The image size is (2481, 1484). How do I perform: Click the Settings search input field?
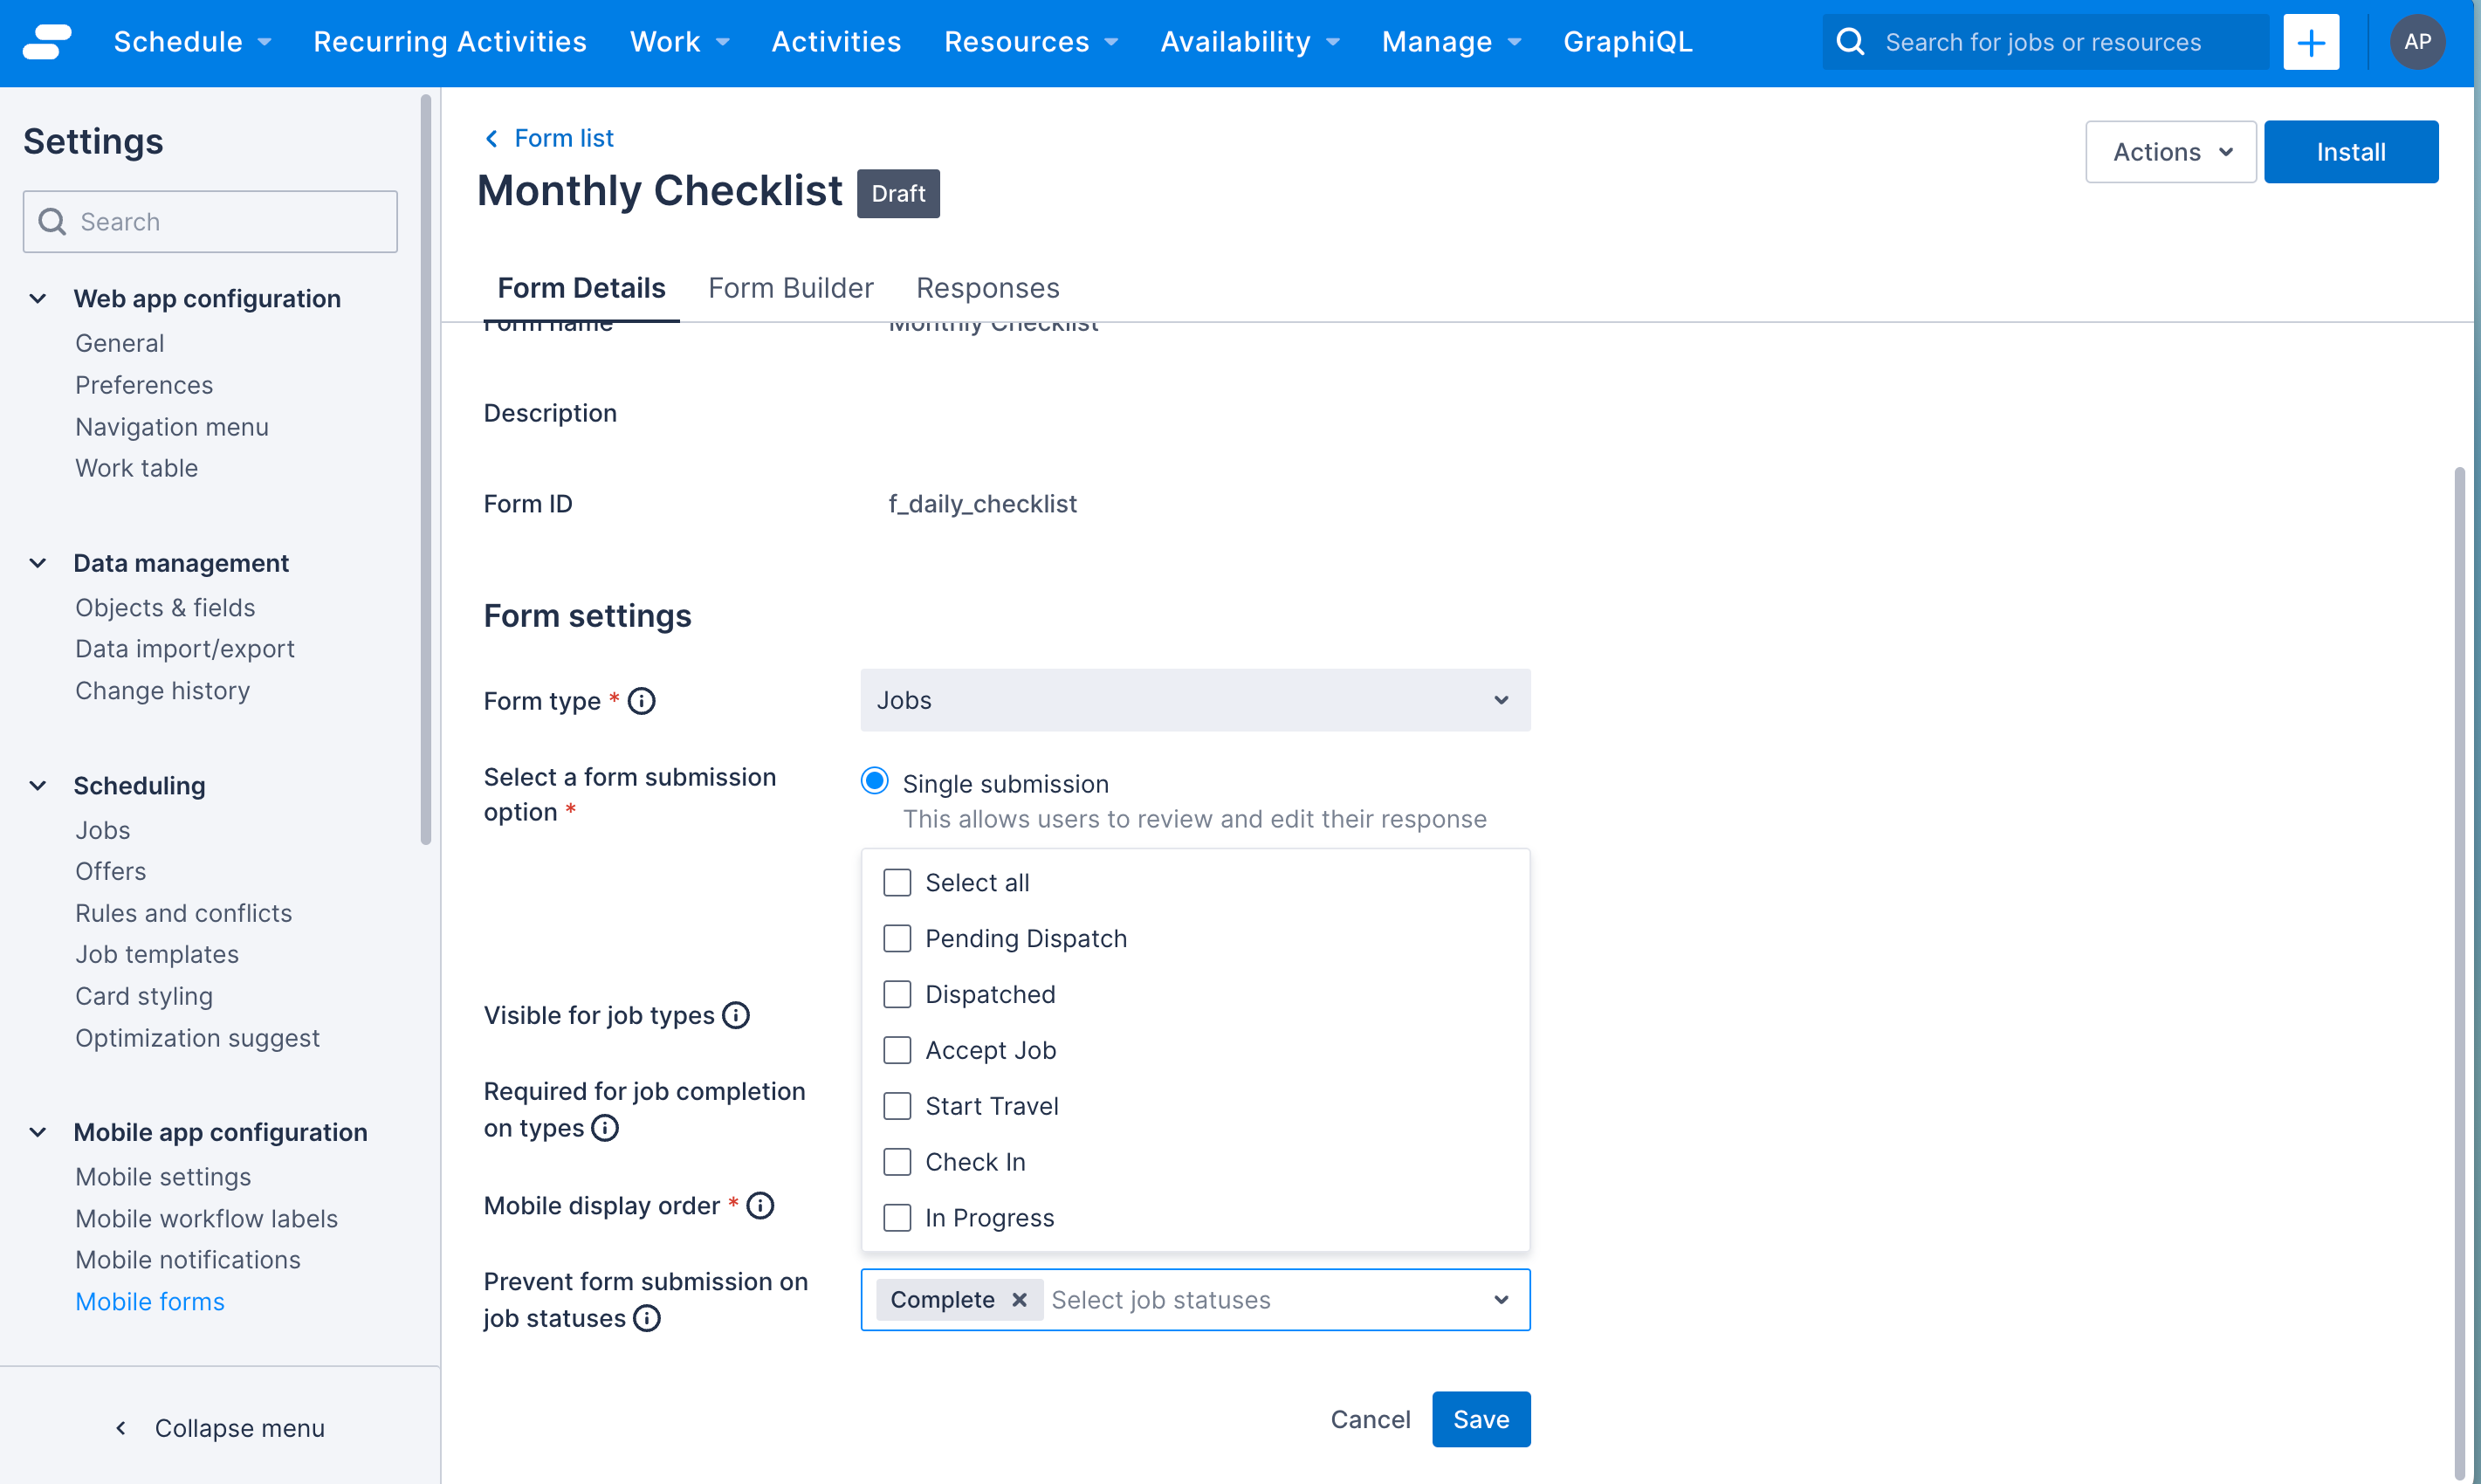(x=210, y=221)
